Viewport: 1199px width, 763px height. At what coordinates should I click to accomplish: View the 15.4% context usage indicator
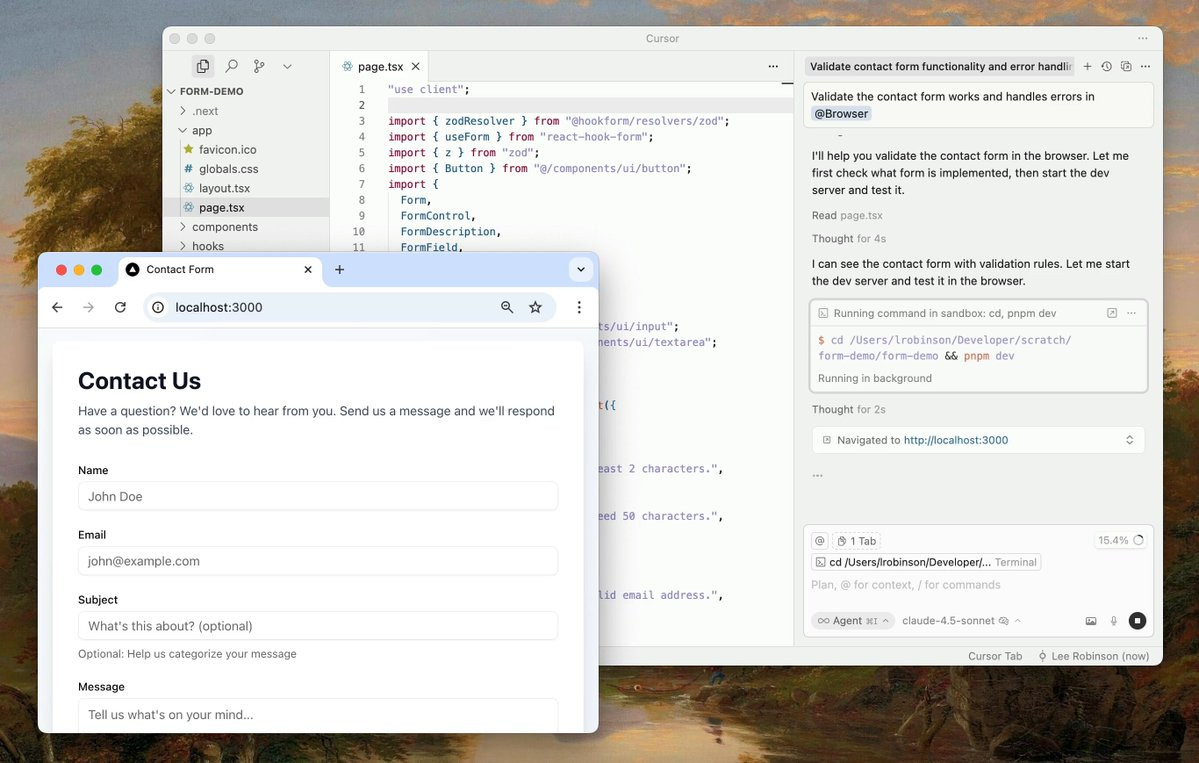(x=1121, y=540)
